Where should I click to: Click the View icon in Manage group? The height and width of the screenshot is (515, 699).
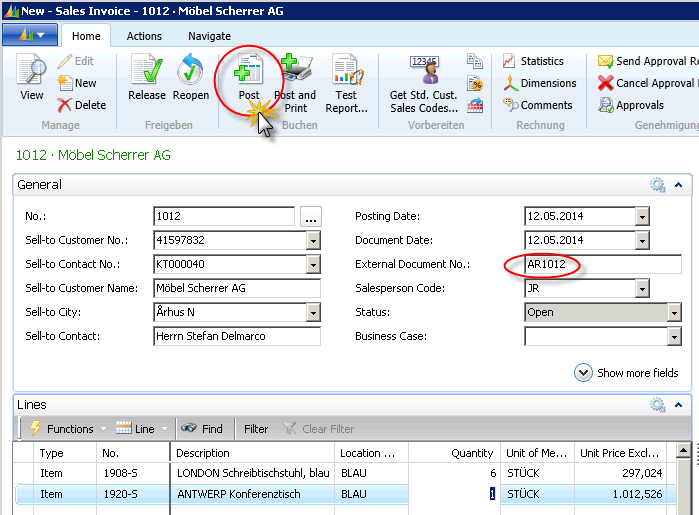(32, 72)
